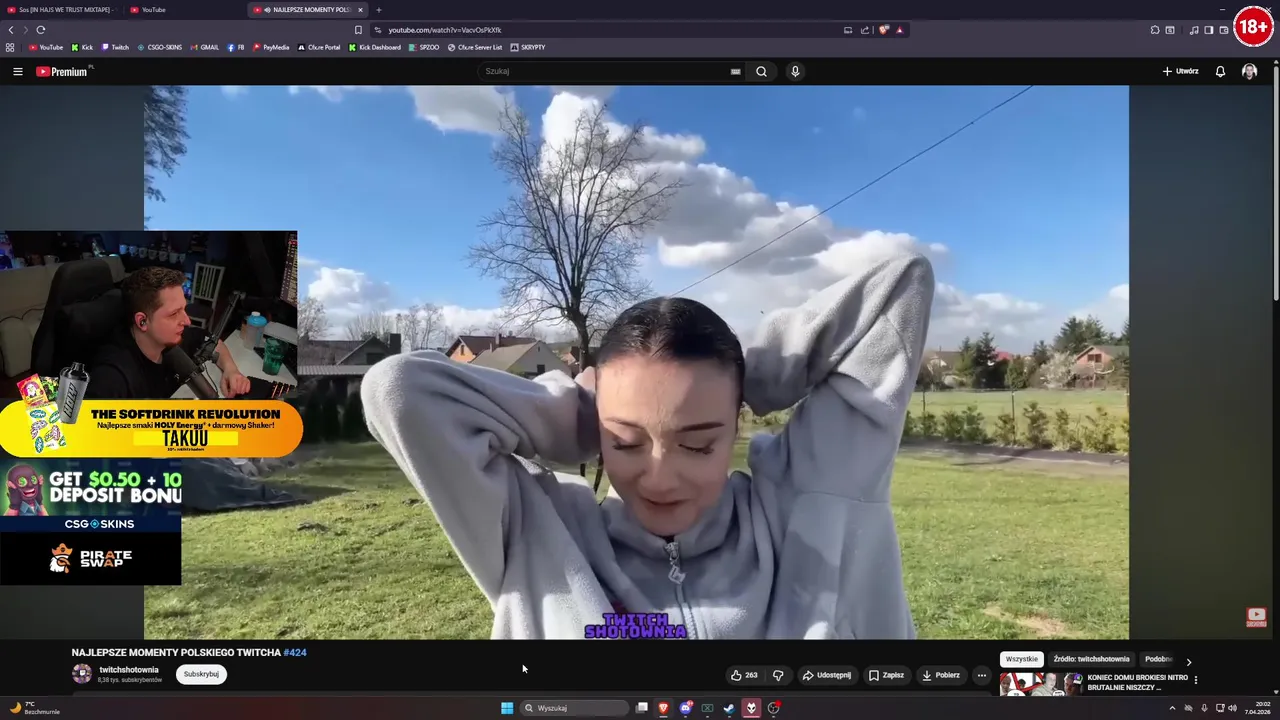Open the Cfx.re Portal bookmark

319,47
